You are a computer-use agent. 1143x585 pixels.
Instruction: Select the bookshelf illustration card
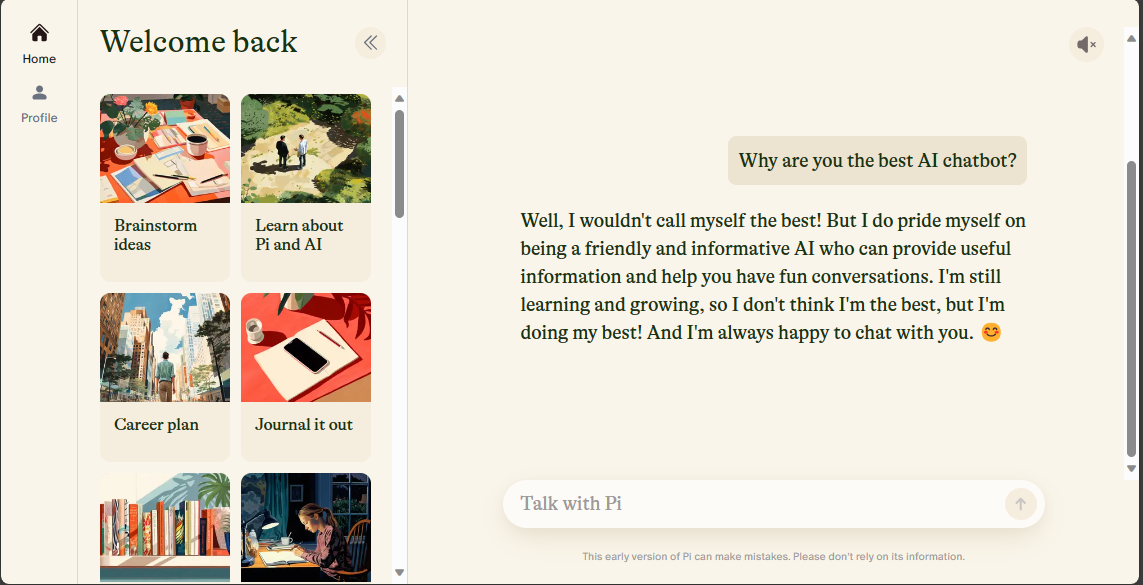click(165, 528)
